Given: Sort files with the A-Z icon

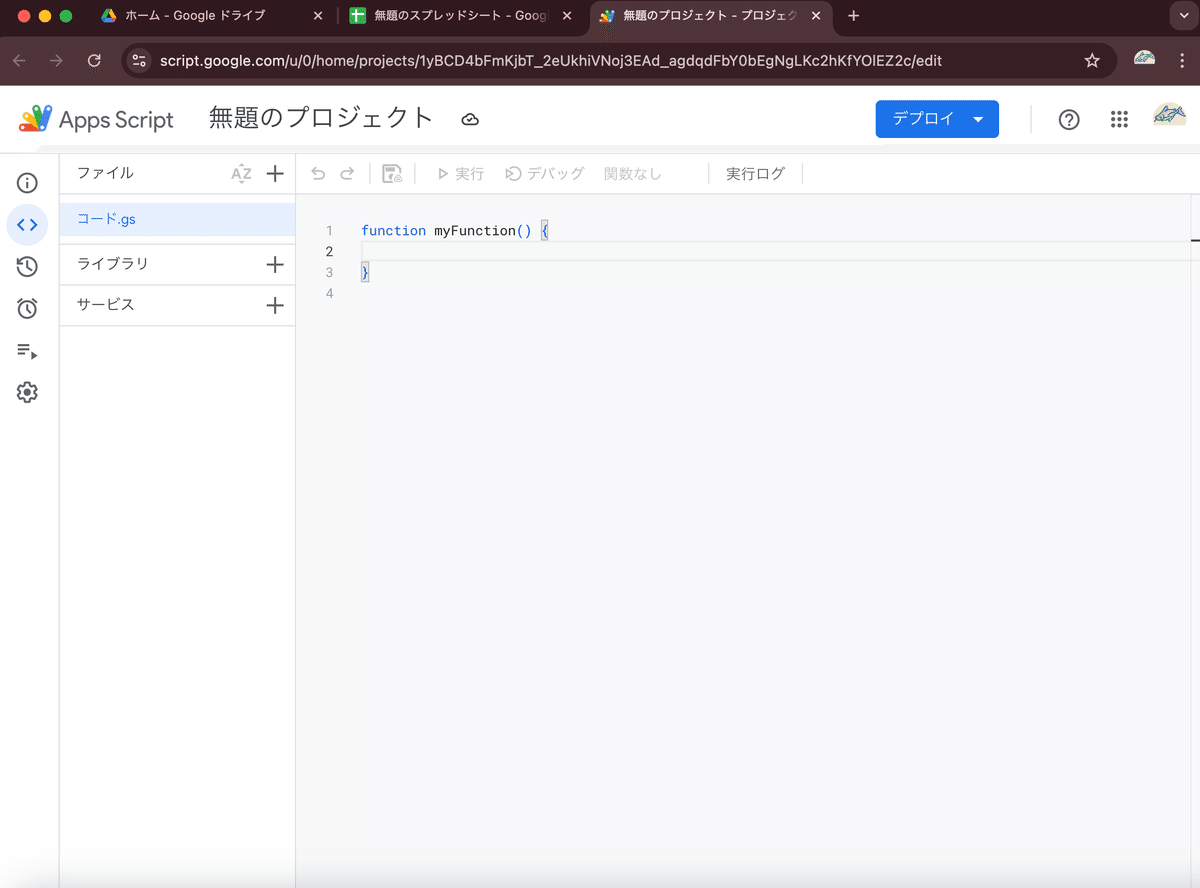Looking at the screenshot, I should click(x=241, y=173).
